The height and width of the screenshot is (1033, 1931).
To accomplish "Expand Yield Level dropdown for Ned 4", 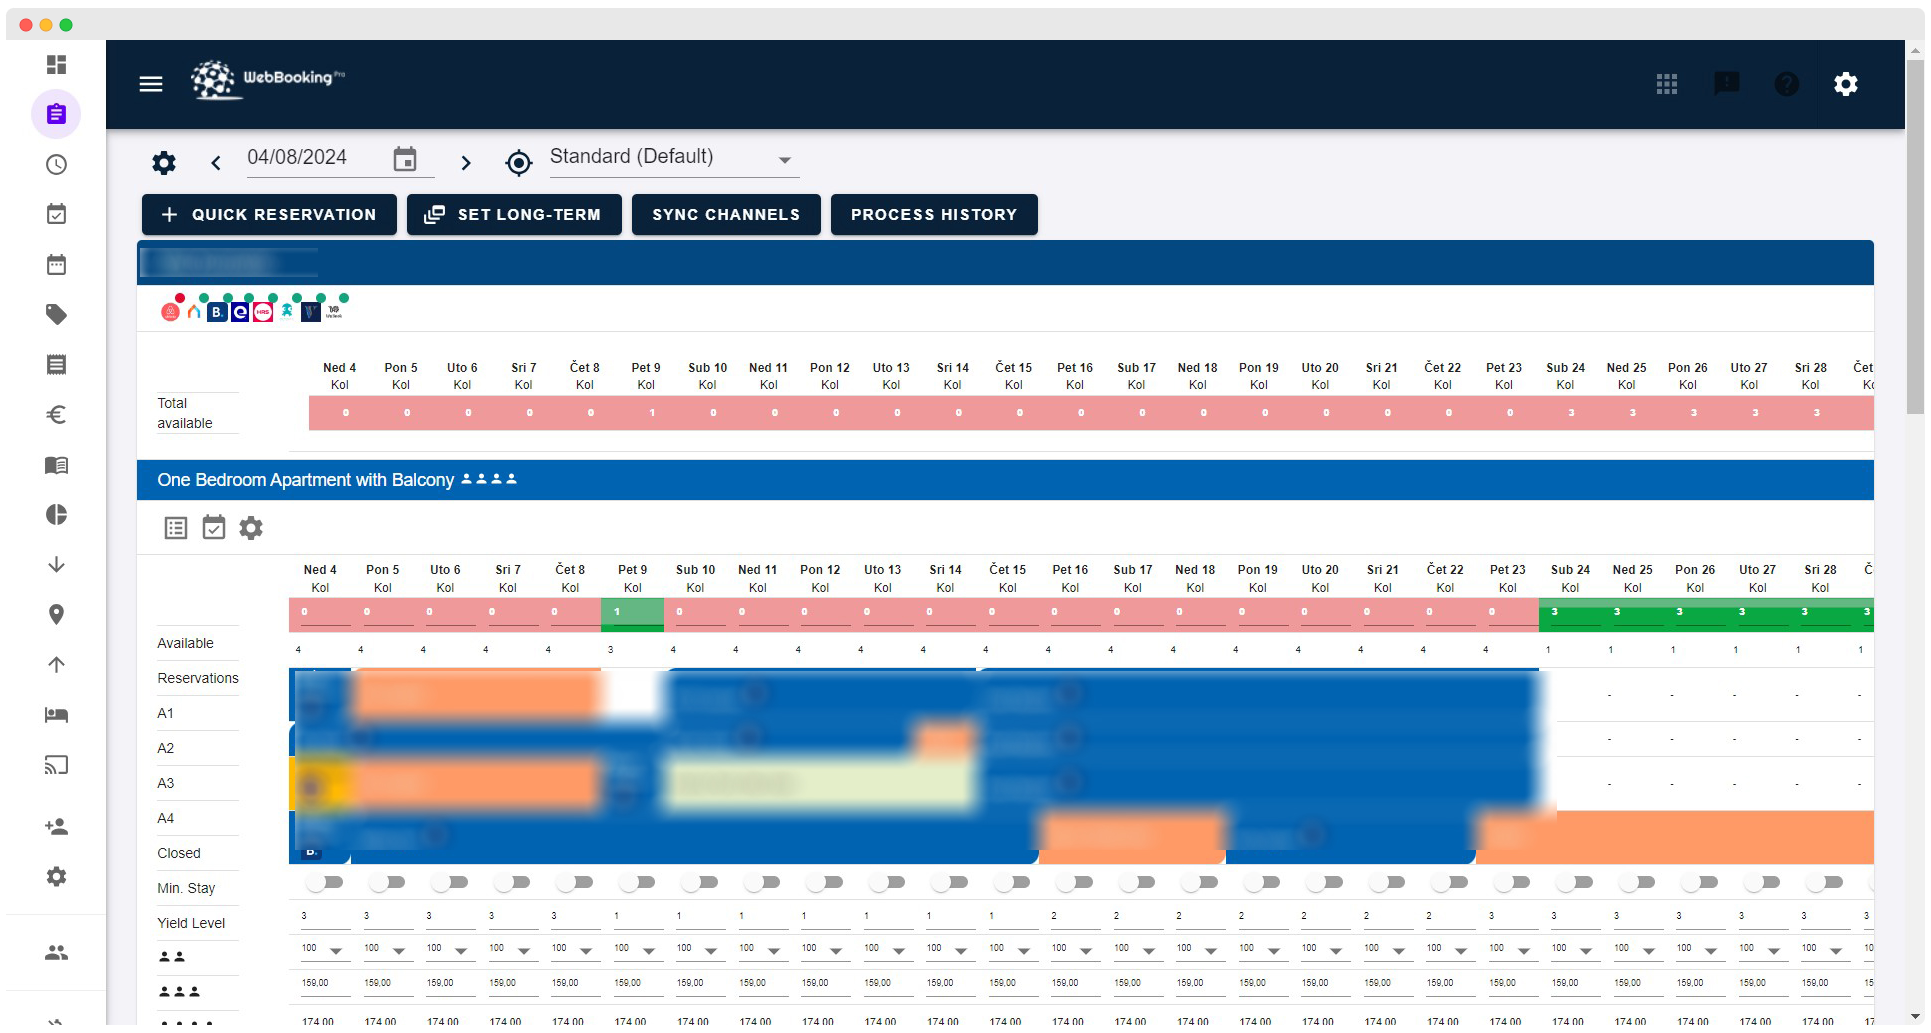I will pos(336,950).
